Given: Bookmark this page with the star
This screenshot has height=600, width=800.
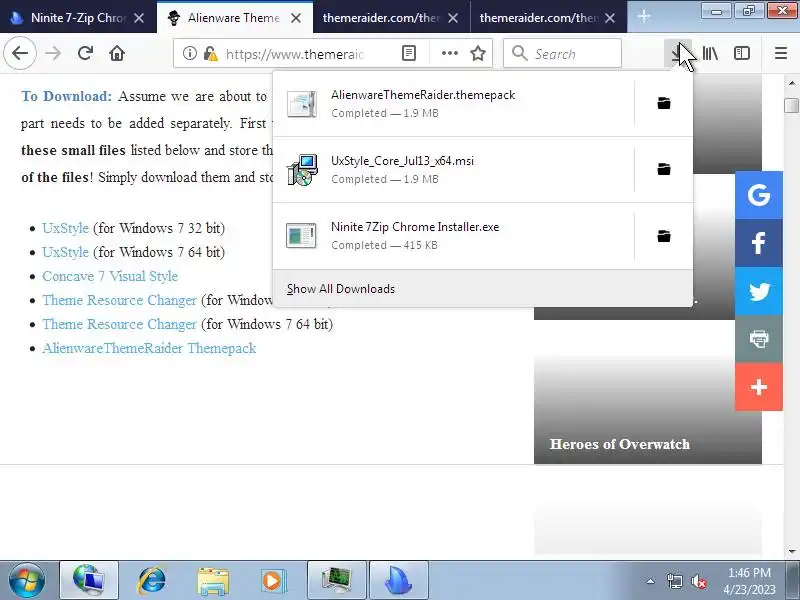Looking at the screenshot, I should [x=478, y=53].
